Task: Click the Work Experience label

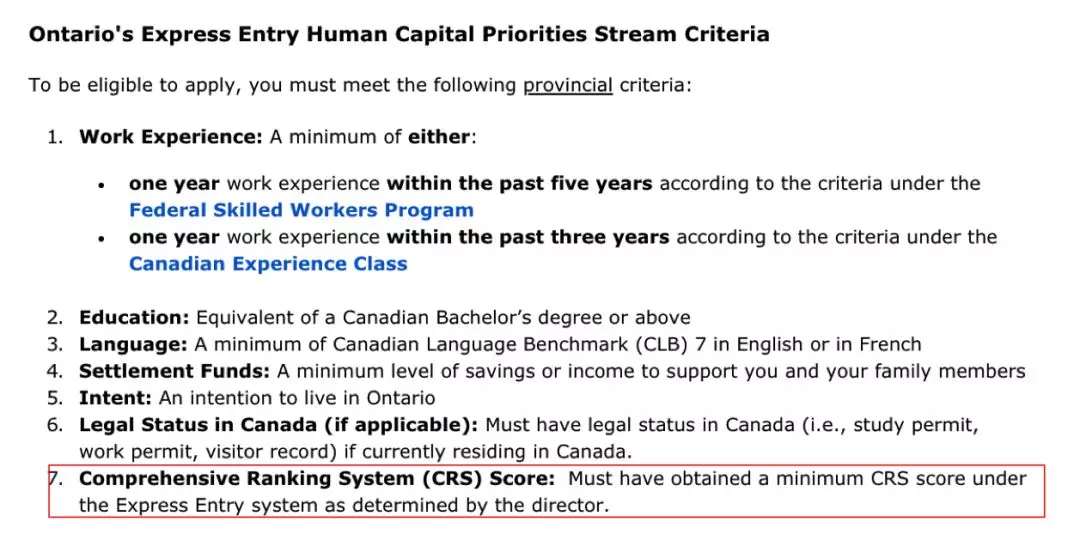Action: pos(172,137)
